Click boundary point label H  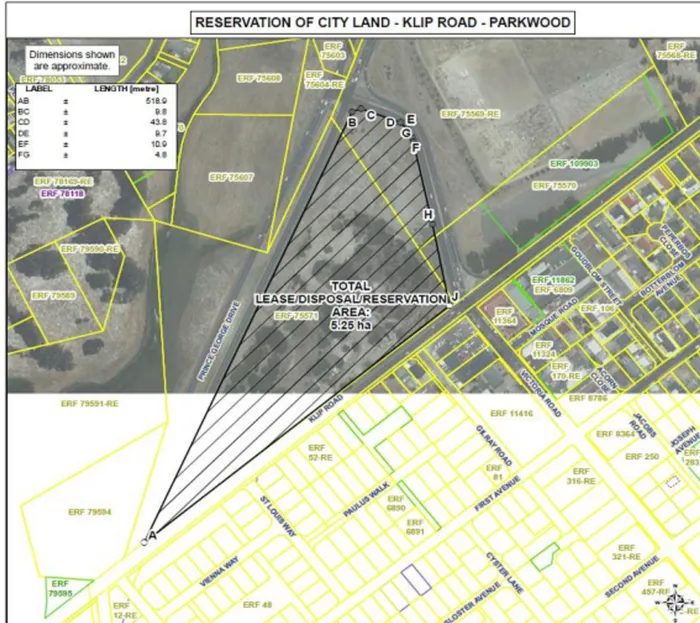click(x=429, y=215)
